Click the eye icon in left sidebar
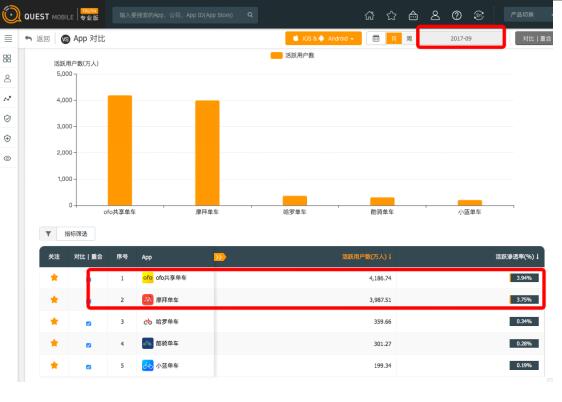562x402 pixels. click(8, 158)
